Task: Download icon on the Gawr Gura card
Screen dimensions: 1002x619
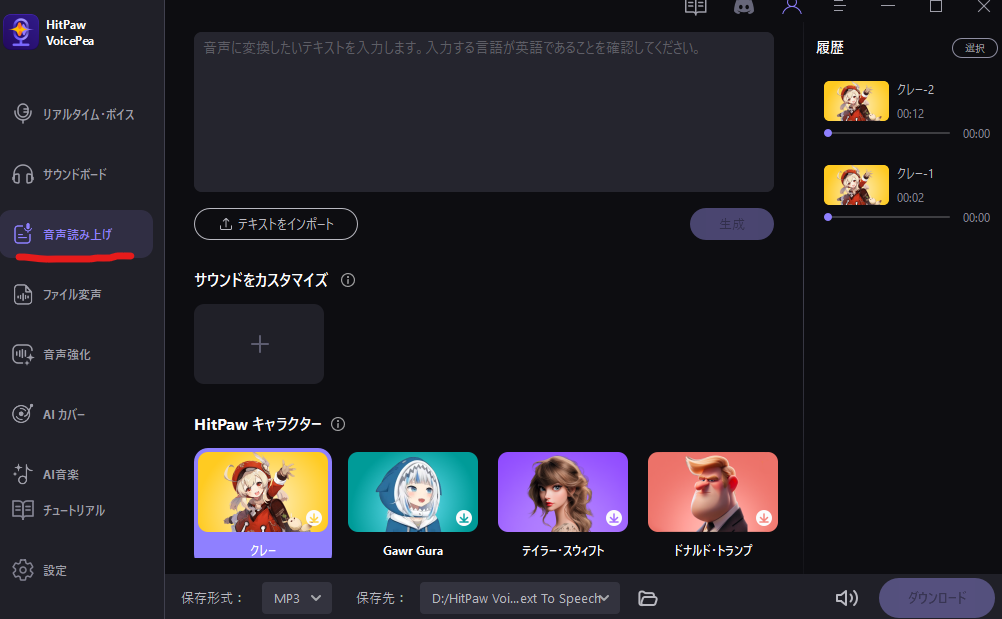Action: click(464, 517)
